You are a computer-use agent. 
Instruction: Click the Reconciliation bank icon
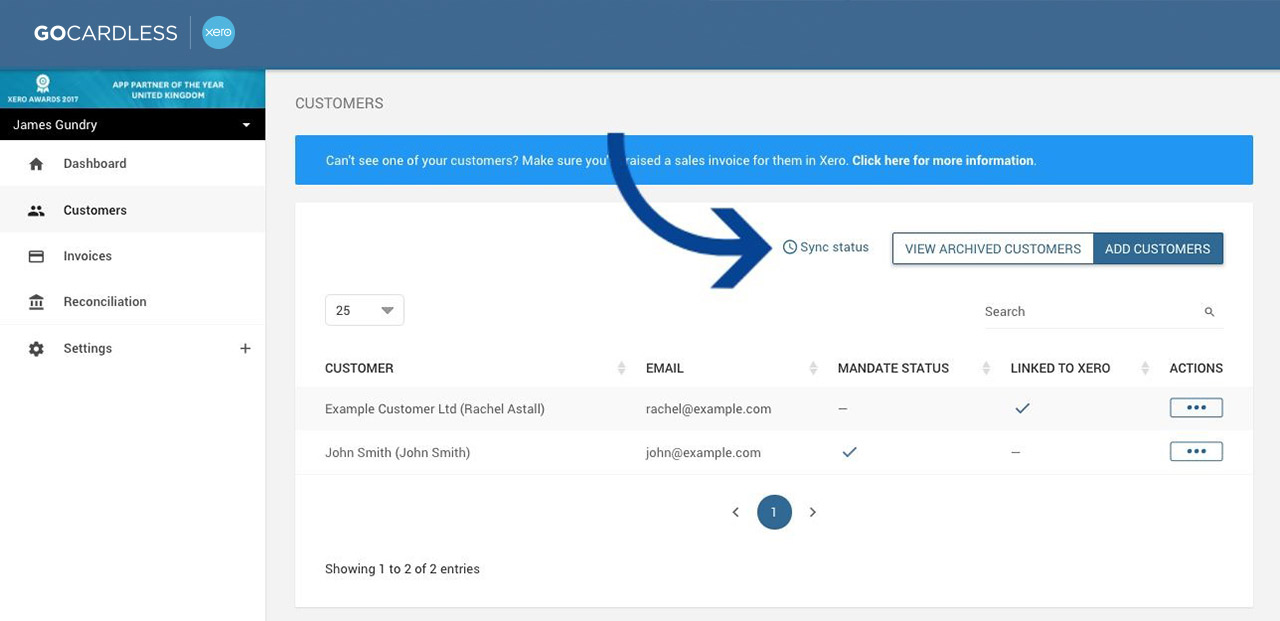(x=36, y=302)
